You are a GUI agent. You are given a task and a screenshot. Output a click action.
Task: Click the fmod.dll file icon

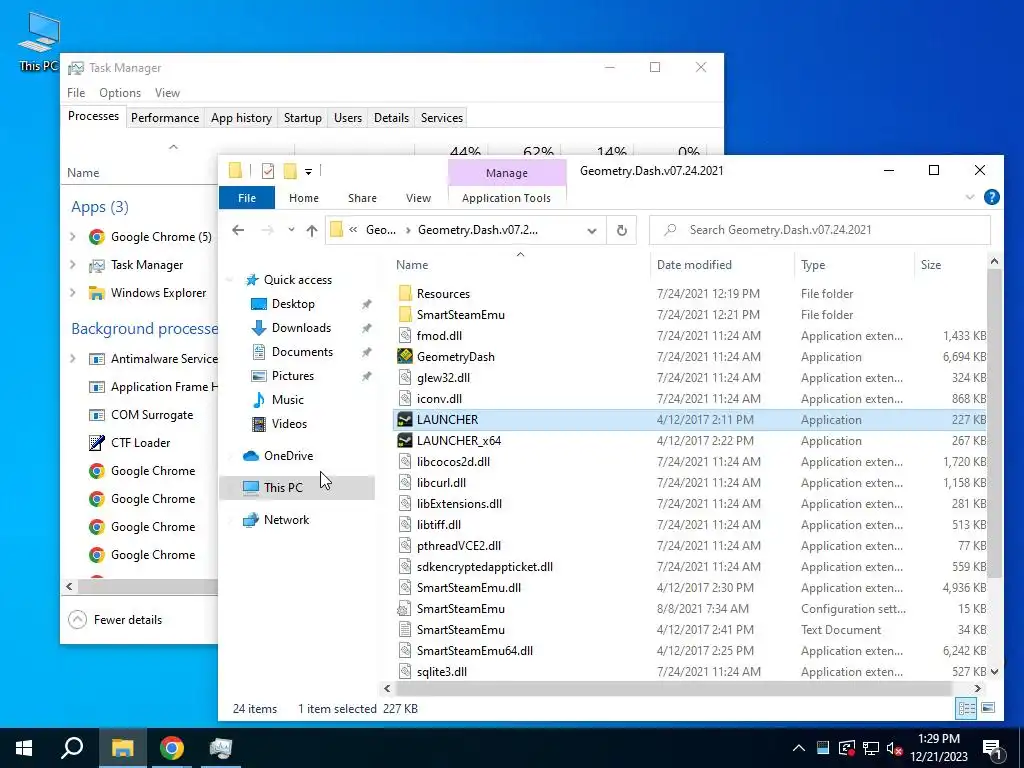click(x=405, y=336)
